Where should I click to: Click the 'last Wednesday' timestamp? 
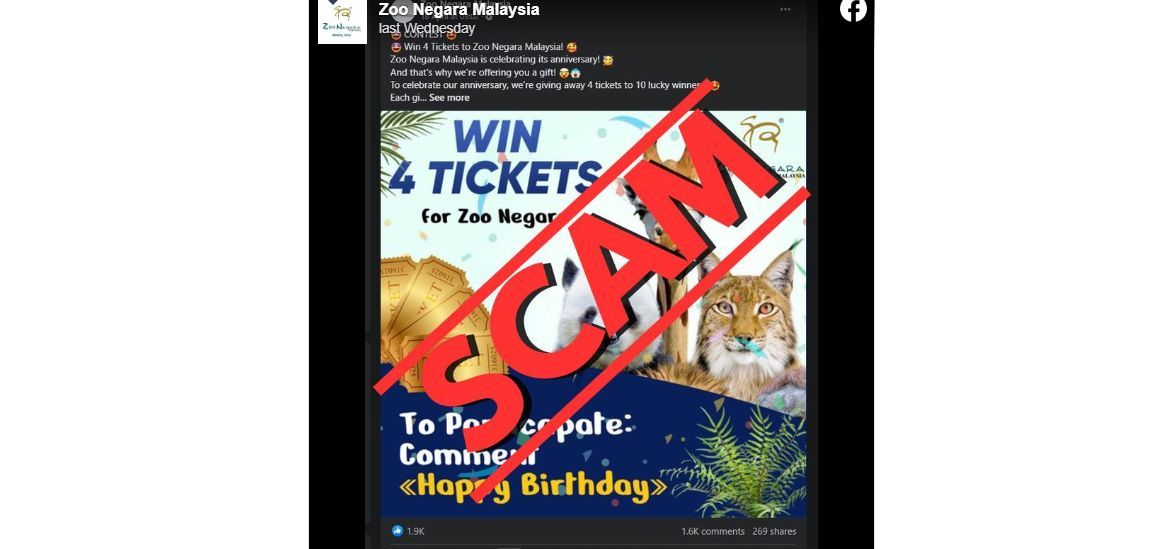426,28
